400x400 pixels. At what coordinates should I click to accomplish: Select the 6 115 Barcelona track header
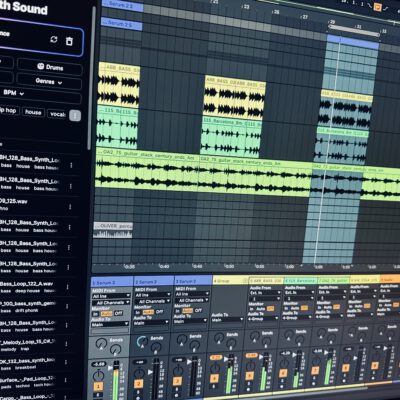click(x=300, y=280)
